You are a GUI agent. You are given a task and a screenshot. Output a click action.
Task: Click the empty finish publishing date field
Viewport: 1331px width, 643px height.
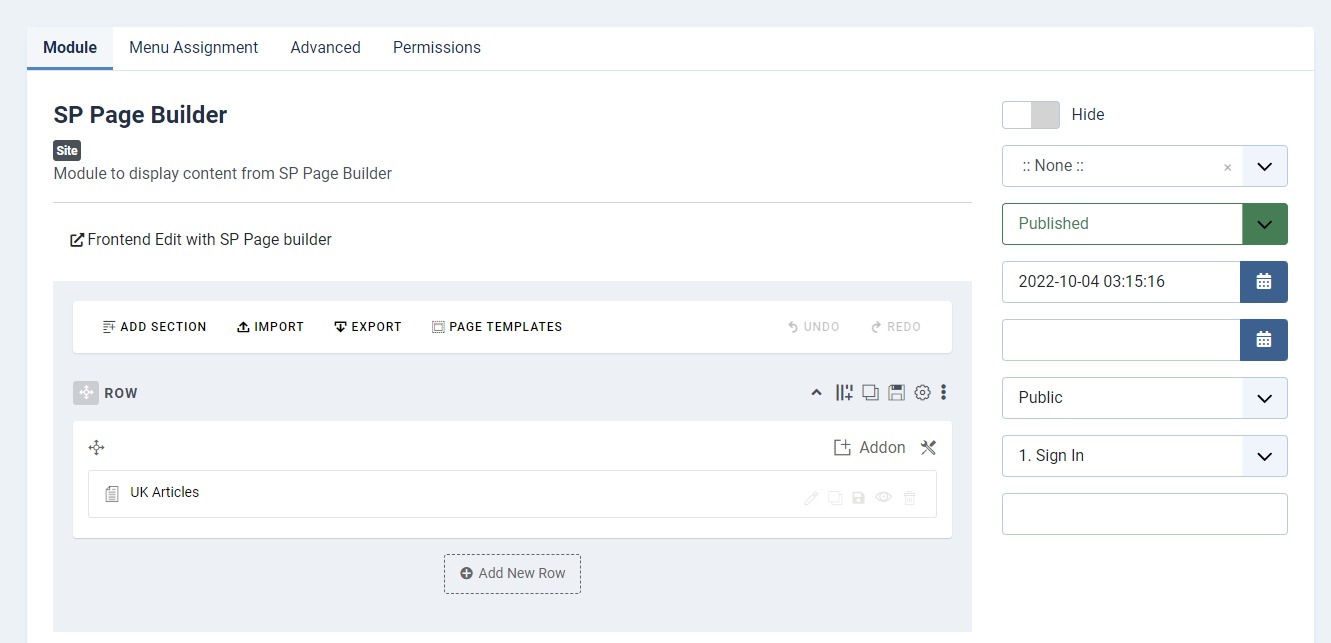(1120, 340)
